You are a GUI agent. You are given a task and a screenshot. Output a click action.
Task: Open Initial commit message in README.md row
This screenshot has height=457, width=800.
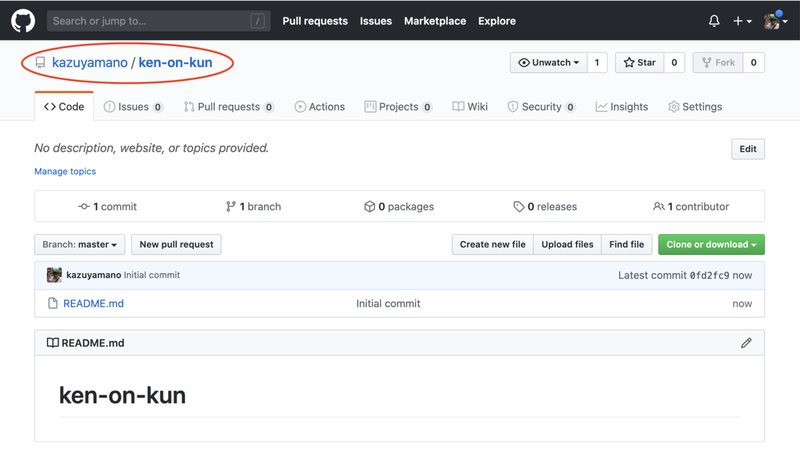tap(388, 303)
